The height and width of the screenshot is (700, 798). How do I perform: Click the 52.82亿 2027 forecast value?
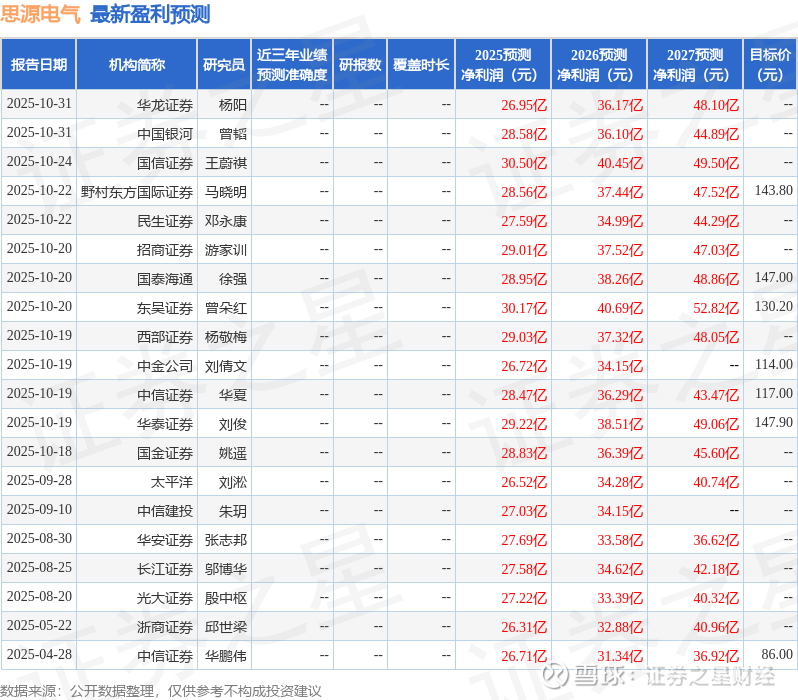point(716,309)
